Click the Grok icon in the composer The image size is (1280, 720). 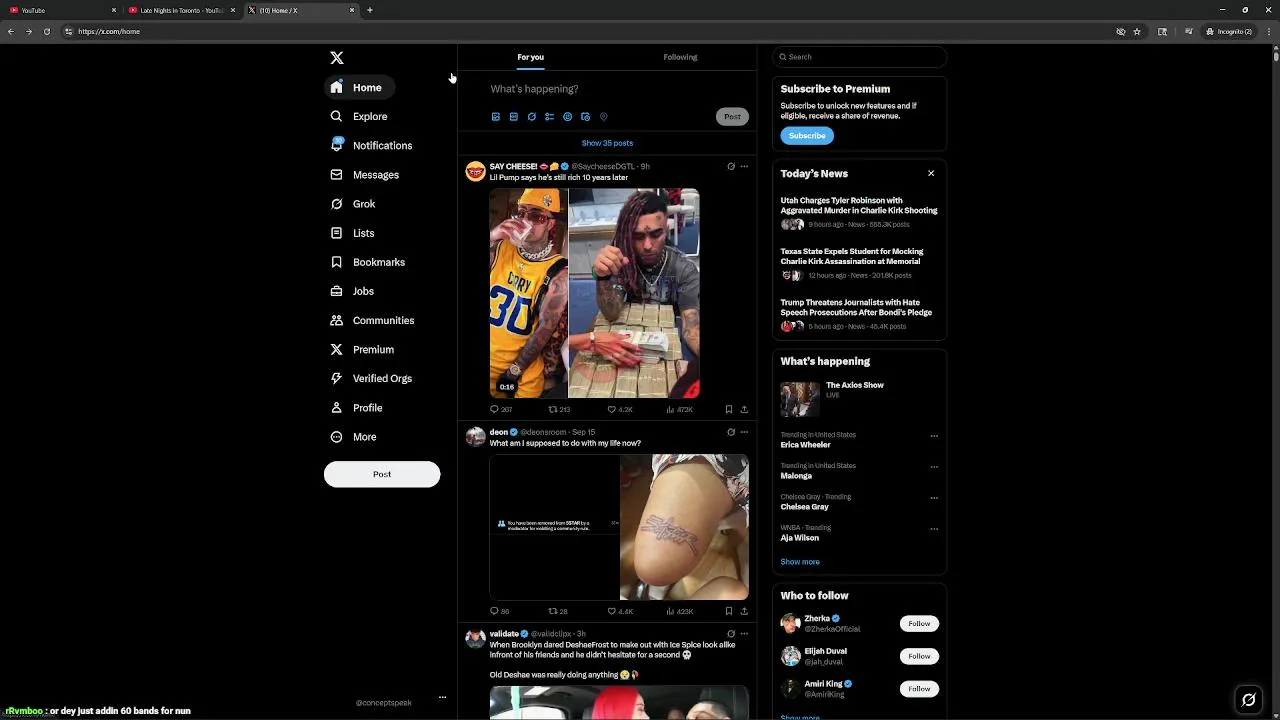click(x=531, y=117)
